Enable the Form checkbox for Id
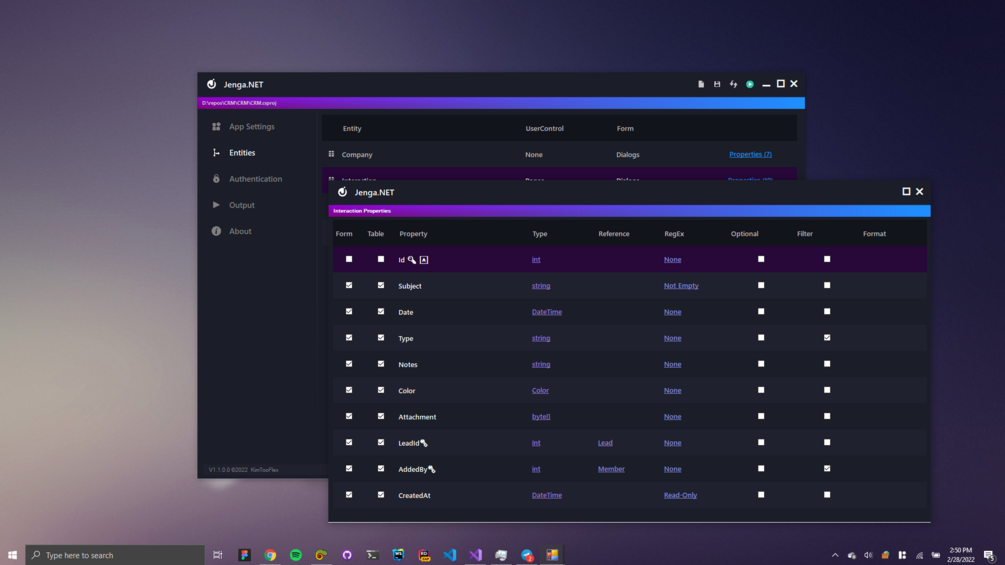This screenshot has height=565, width=1005. pyautogui.click(x=349, y=259)
